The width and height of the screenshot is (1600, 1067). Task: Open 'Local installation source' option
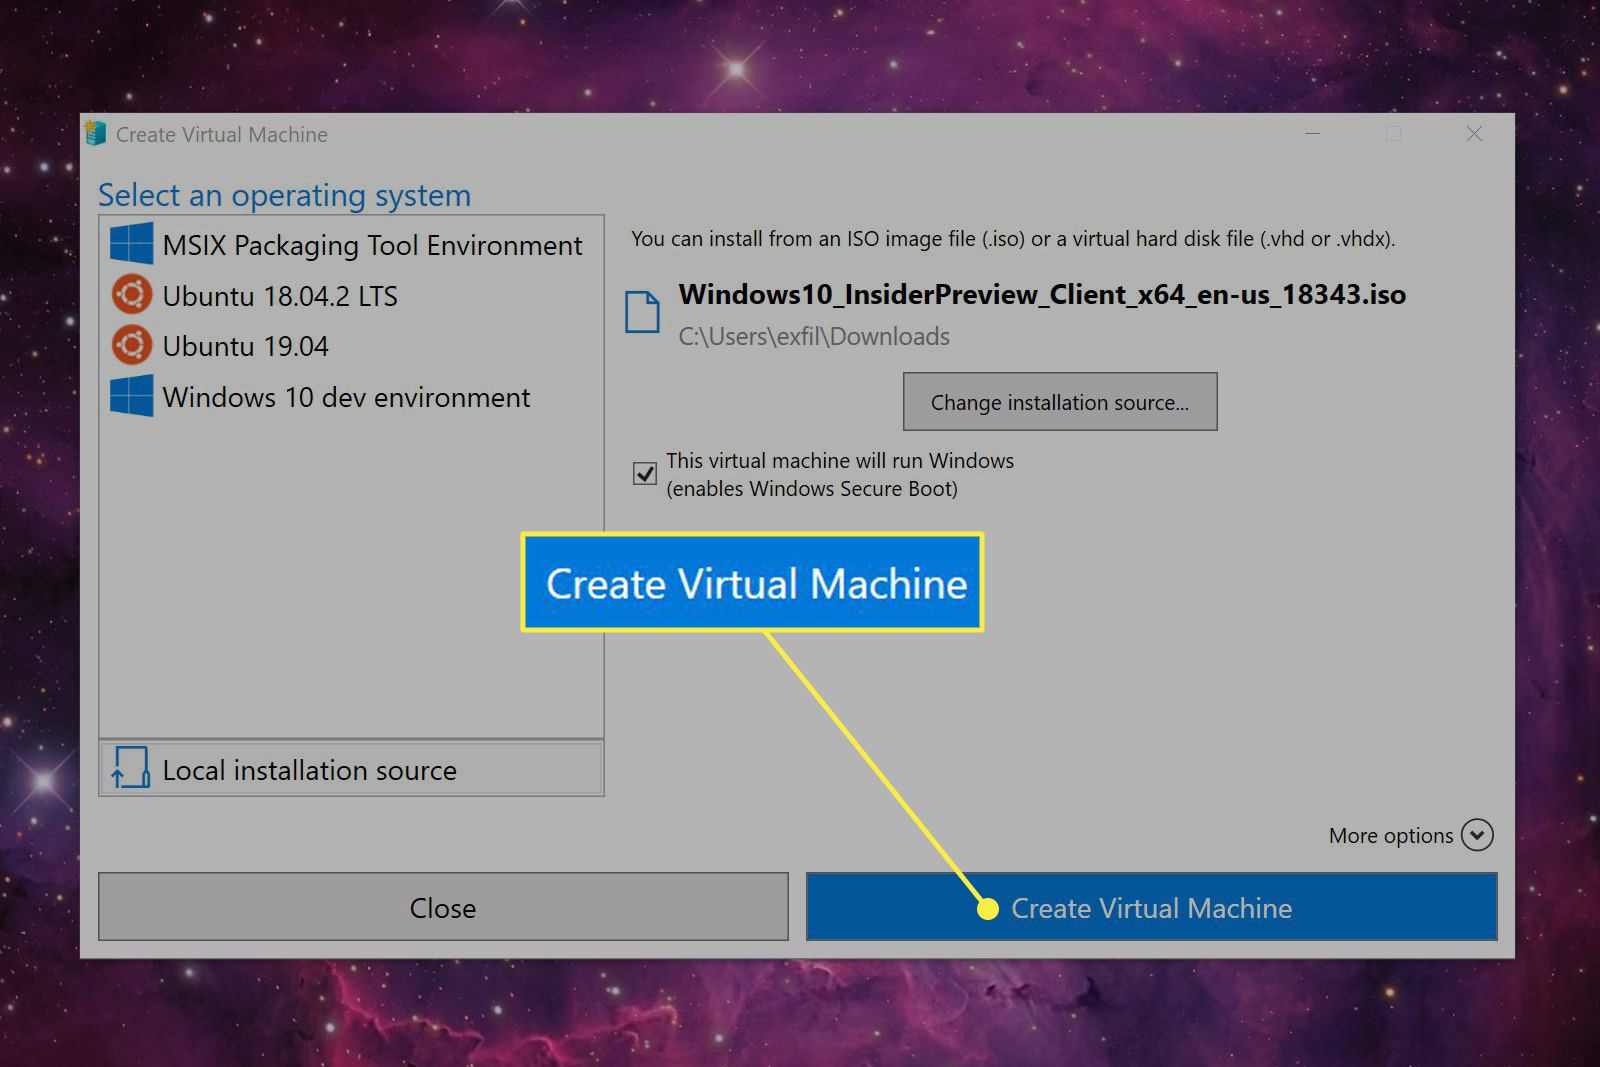click(x=309, y=770)
